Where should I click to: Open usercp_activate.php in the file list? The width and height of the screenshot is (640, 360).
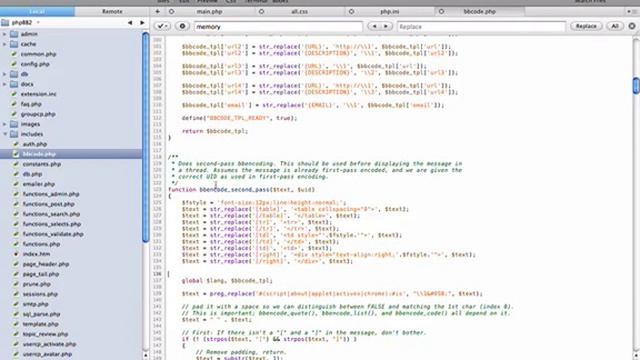pyautogui.click(x=49, y=344)
